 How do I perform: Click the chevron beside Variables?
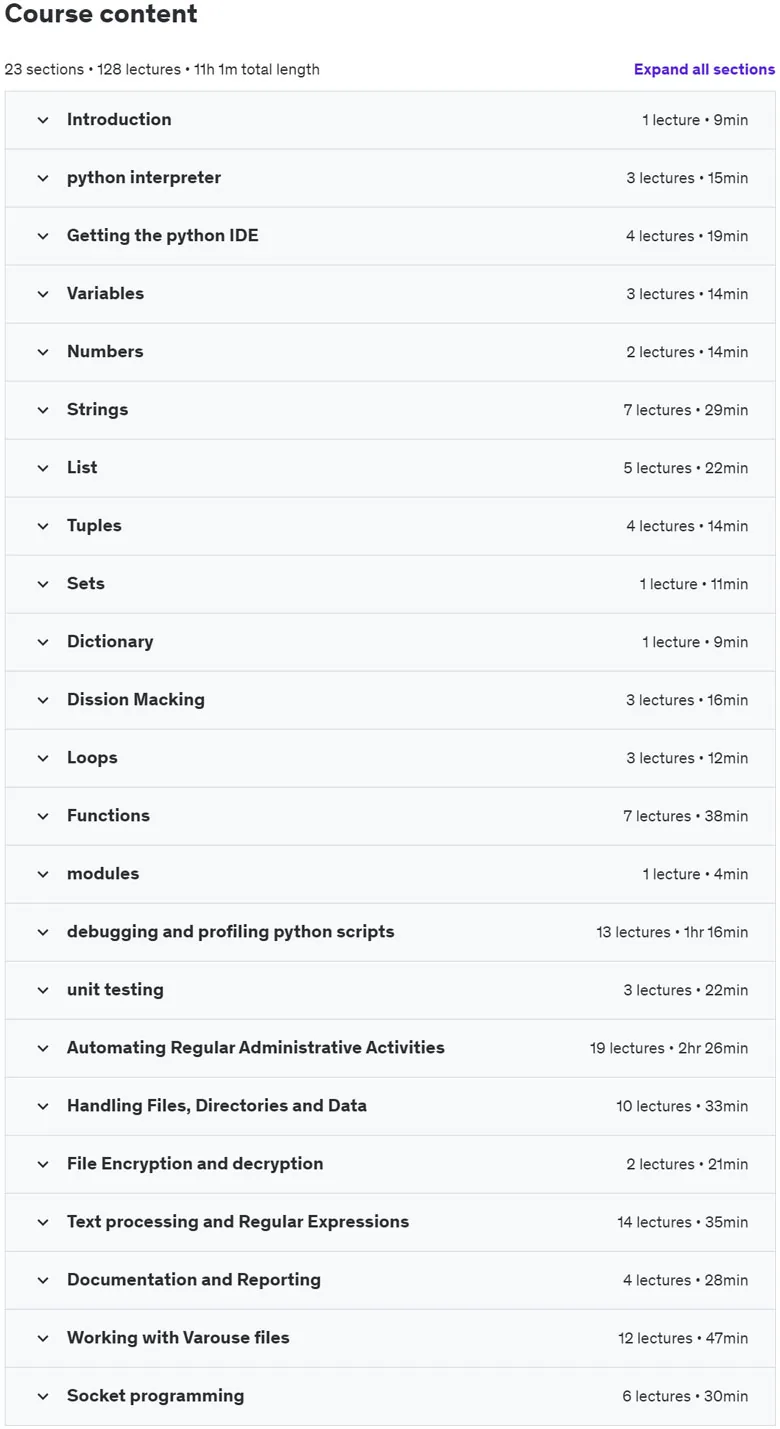pyautogui.click(x=43, y=294)
